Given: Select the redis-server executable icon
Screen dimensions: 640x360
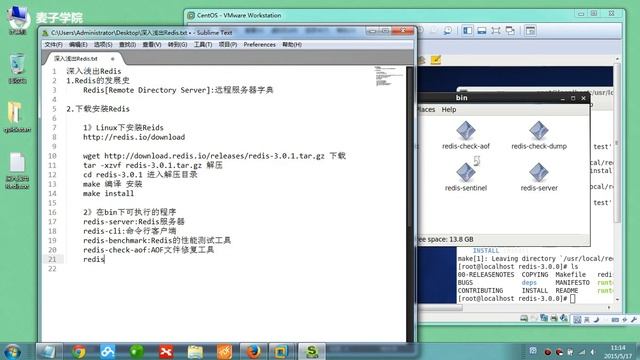Looking at the screenshot, I should [539, 172].
